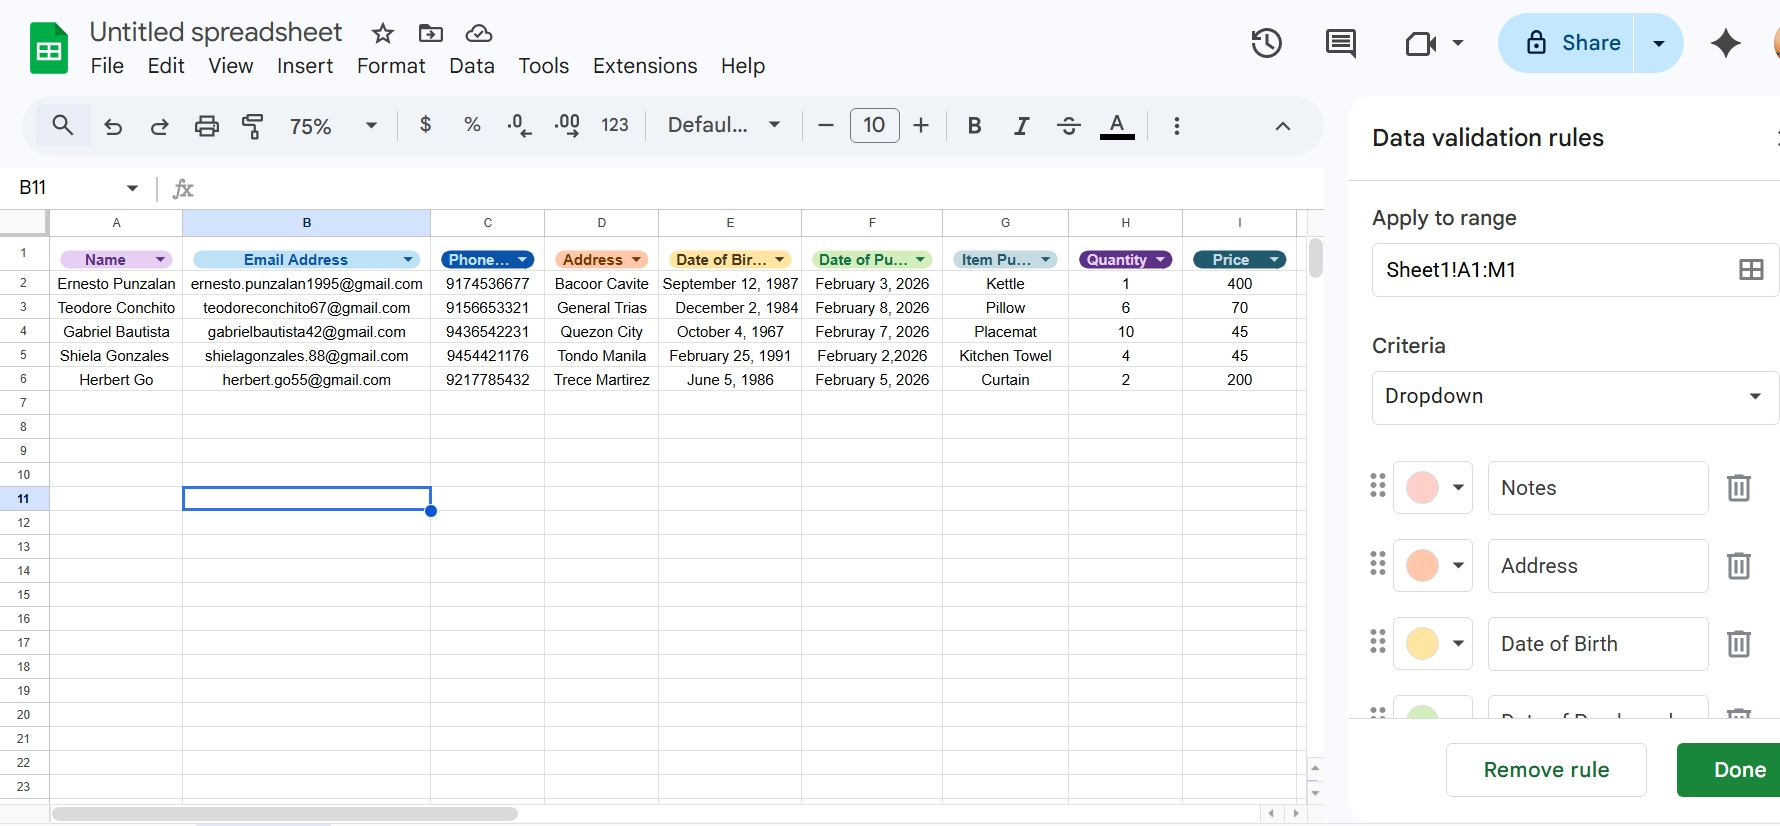Delete the Date of Birth dropdown item
1780x826 pixels.
coord(1739,644)
